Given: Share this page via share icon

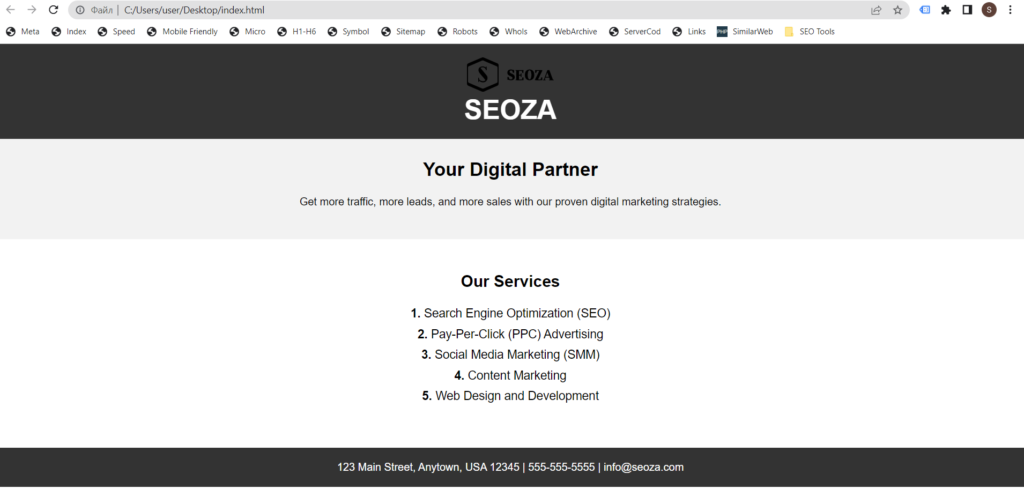Looking at the screenshot, I should (876, 10).
